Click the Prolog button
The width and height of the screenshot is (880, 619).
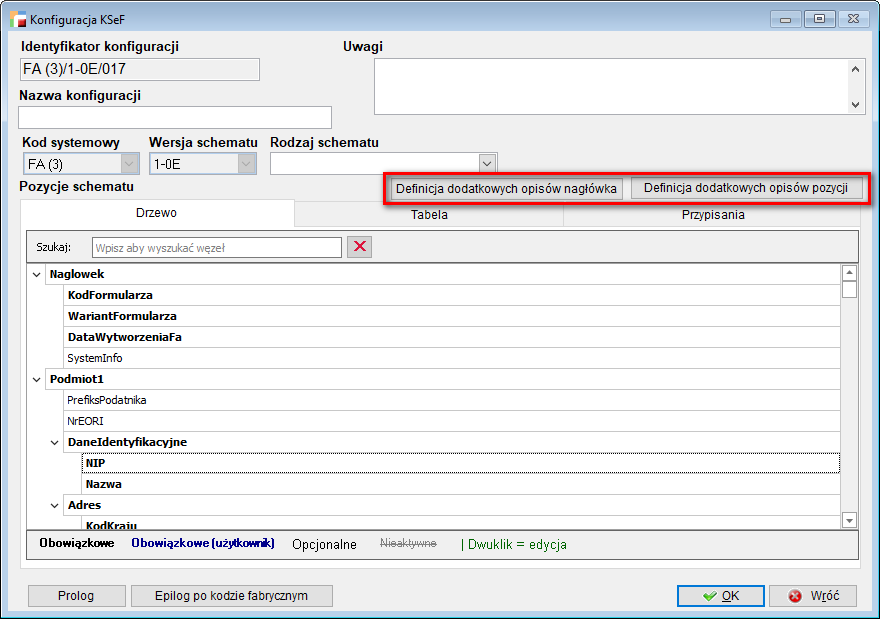(76, 596)
